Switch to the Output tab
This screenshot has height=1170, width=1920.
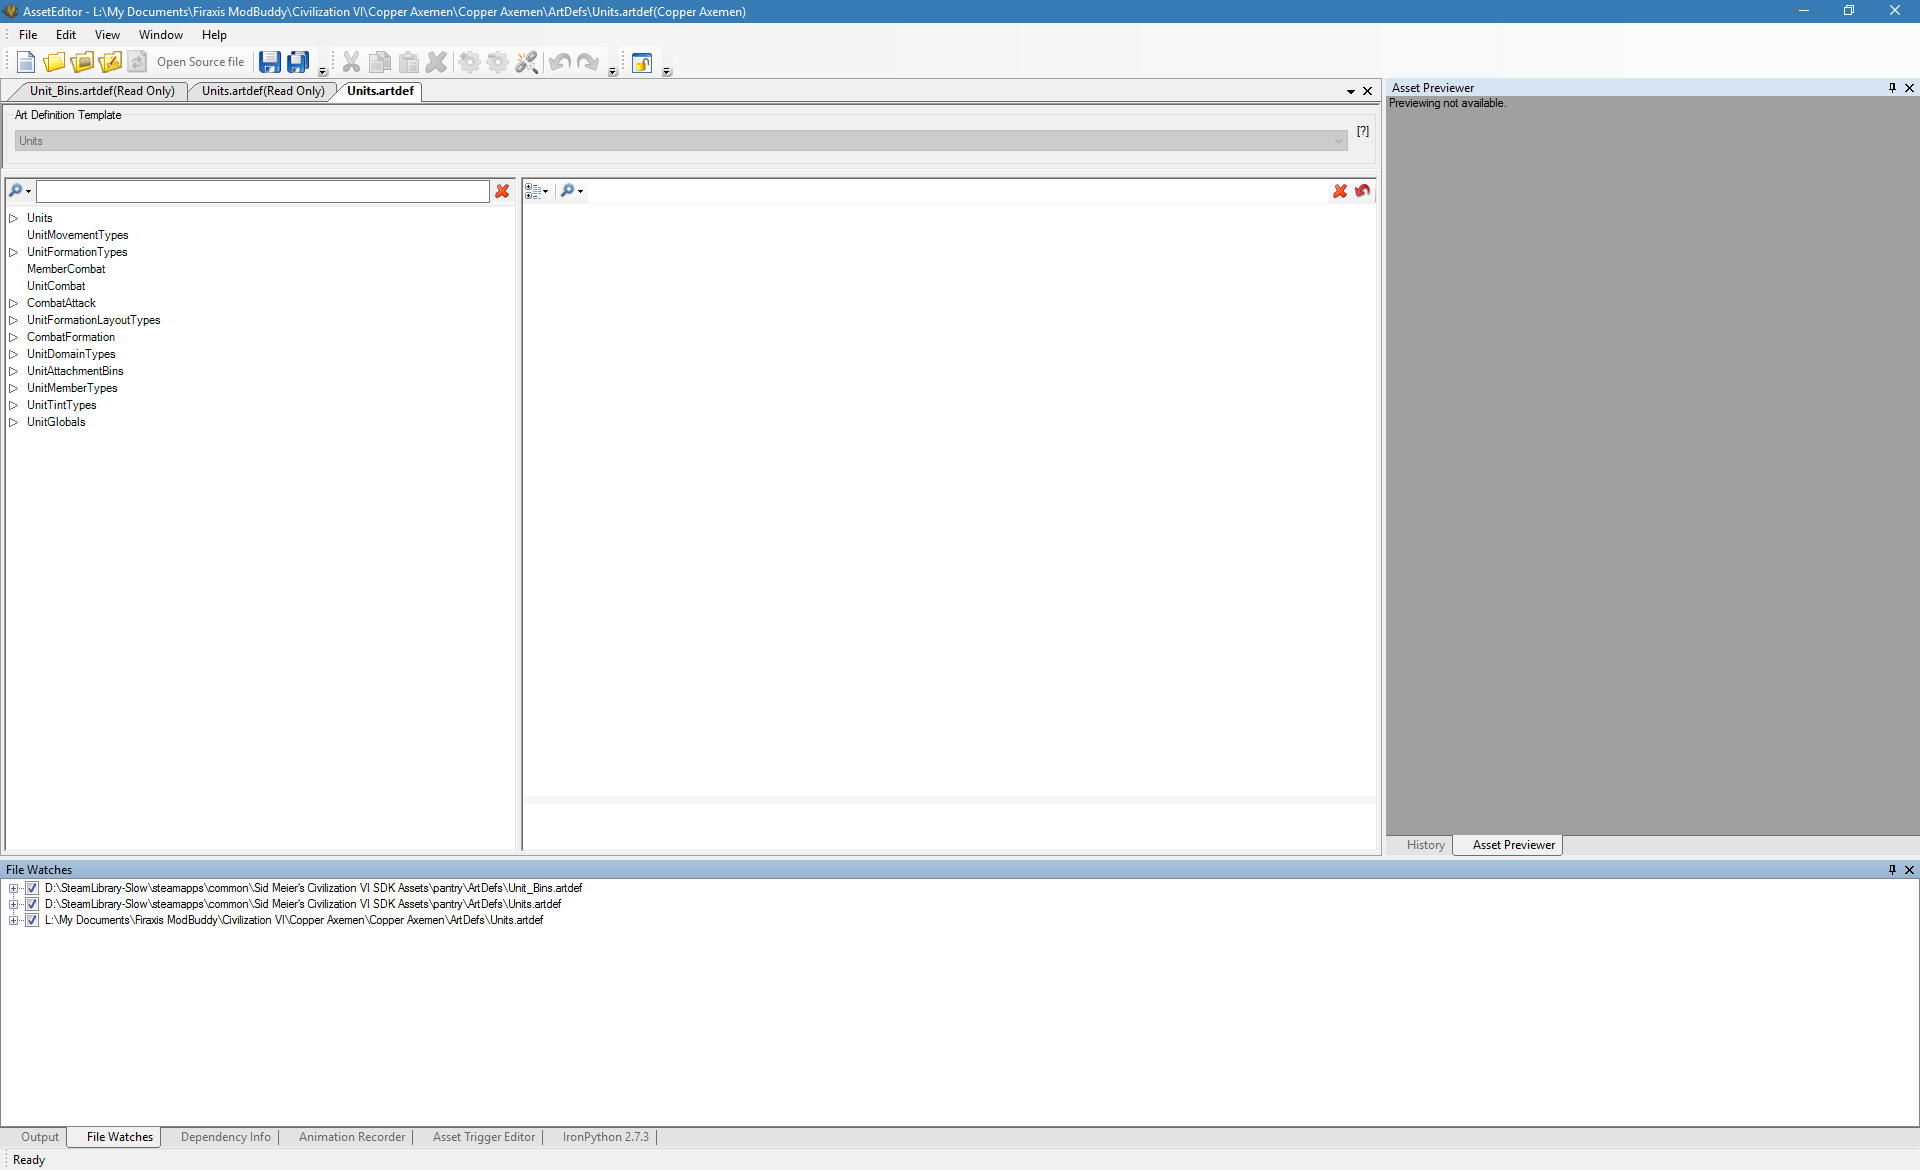pos(38,1136)
